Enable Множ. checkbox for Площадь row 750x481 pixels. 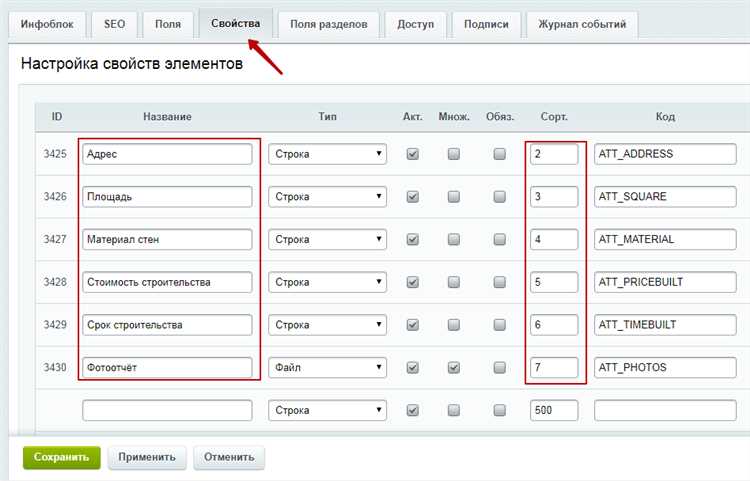(453, 197)
